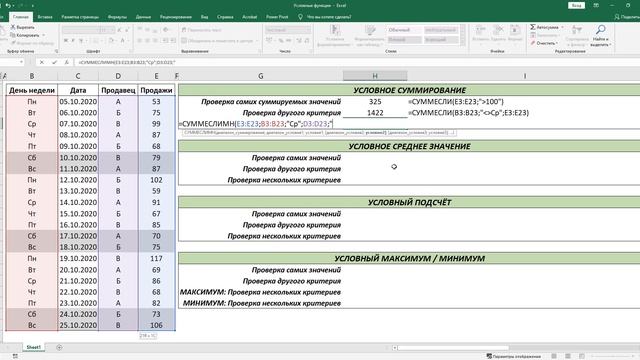This screenshot has width=640, height=360.
Task: Open the Вставка ribbon tab
Action: [45, 17]
